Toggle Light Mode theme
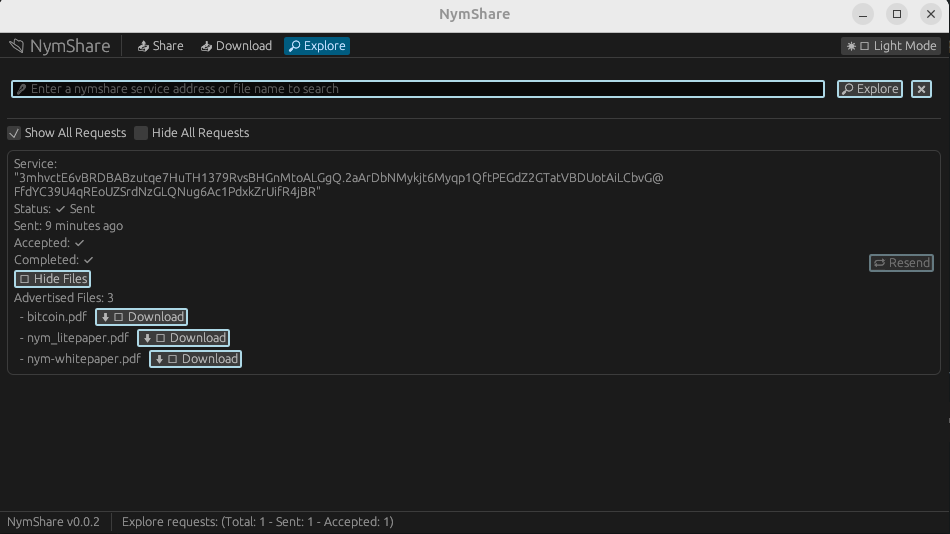Screen dimensions: 950x534 [x=891, y=46]
